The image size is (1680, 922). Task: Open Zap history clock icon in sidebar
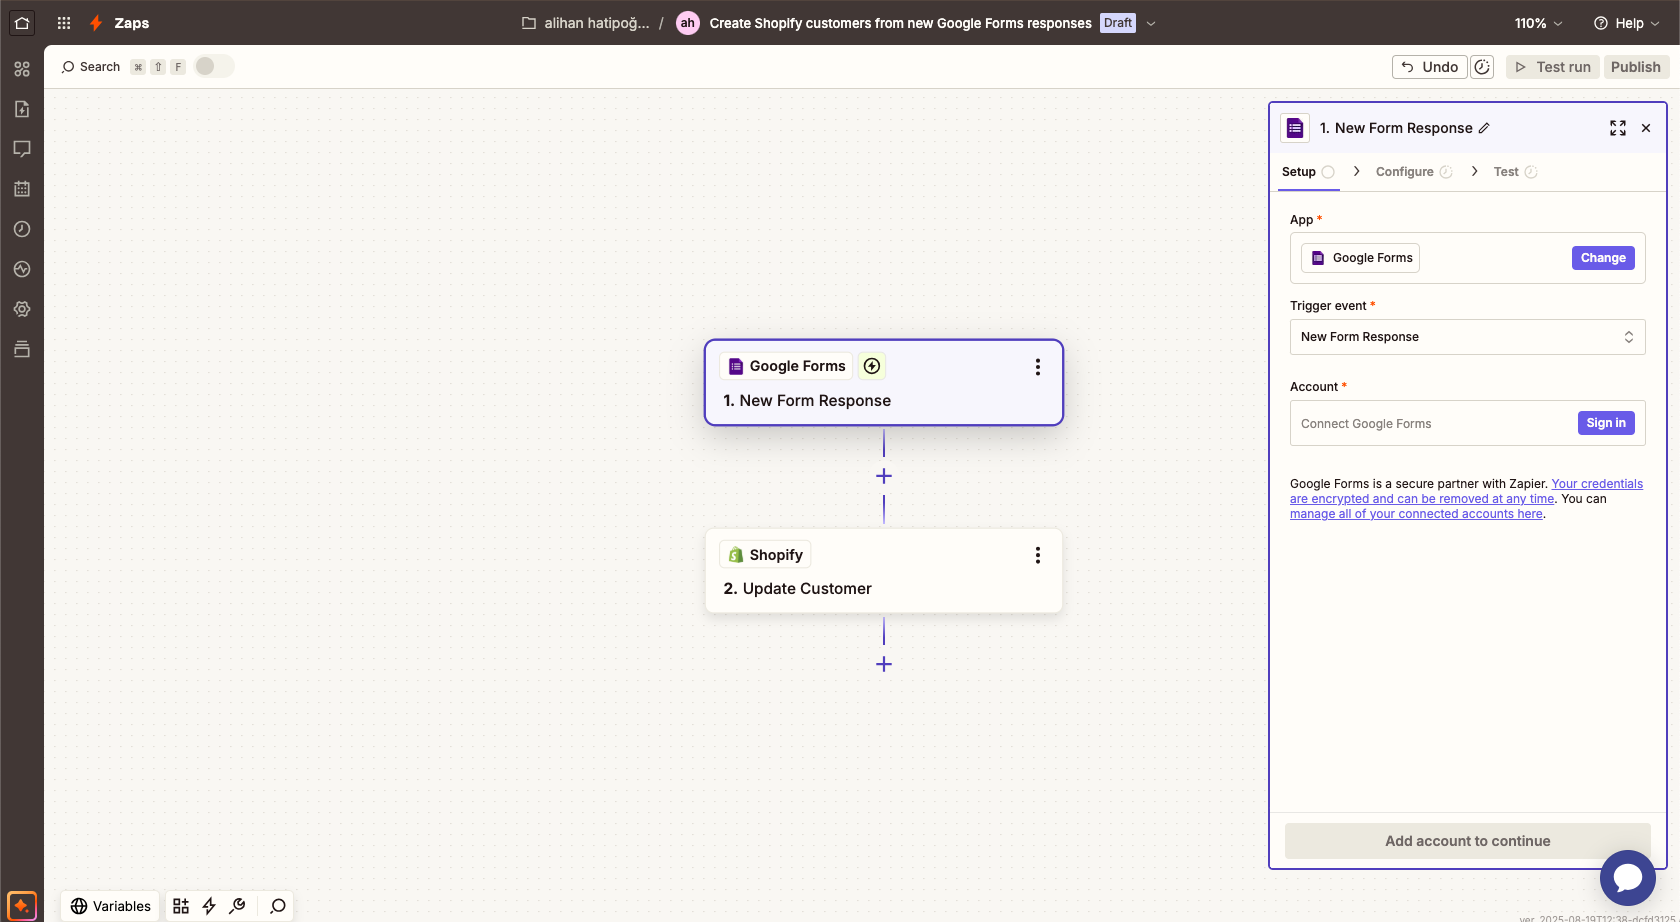[22, 229]
